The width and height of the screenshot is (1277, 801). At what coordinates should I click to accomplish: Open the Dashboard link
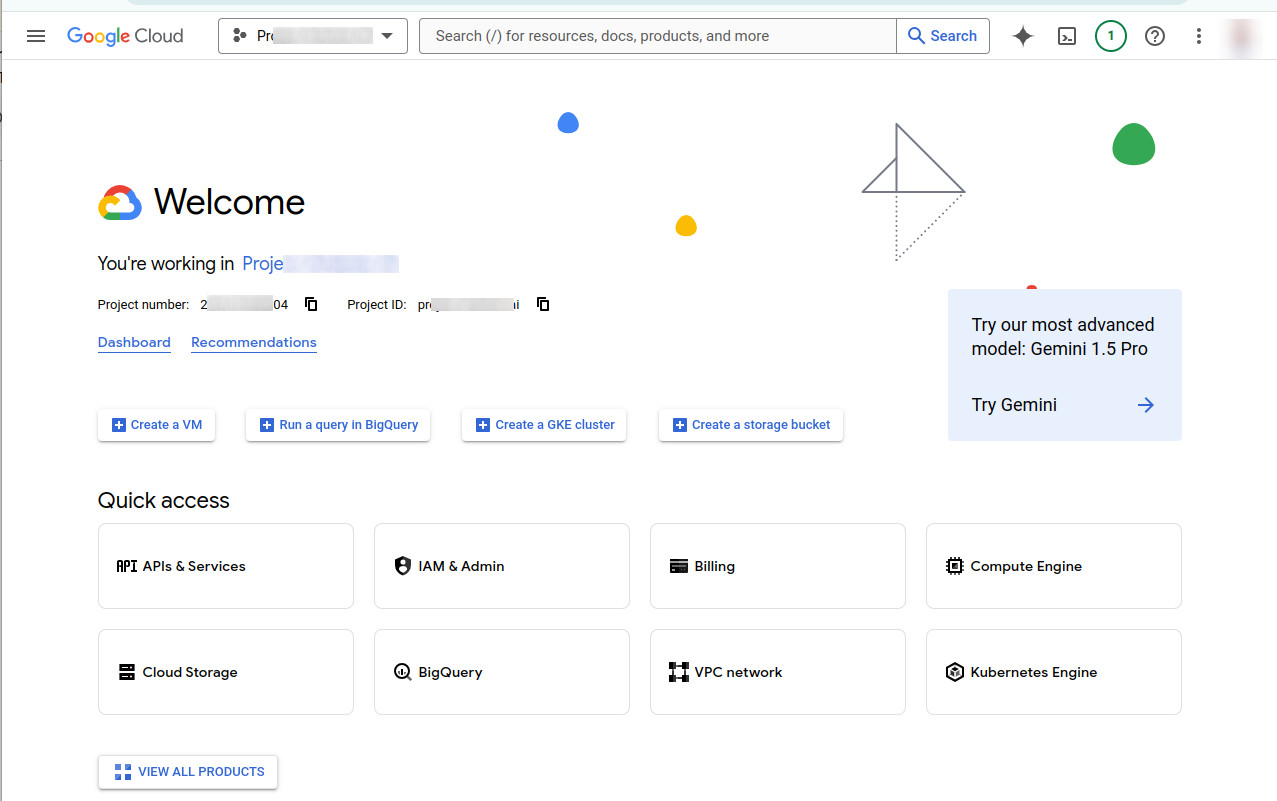click(134, 342)
